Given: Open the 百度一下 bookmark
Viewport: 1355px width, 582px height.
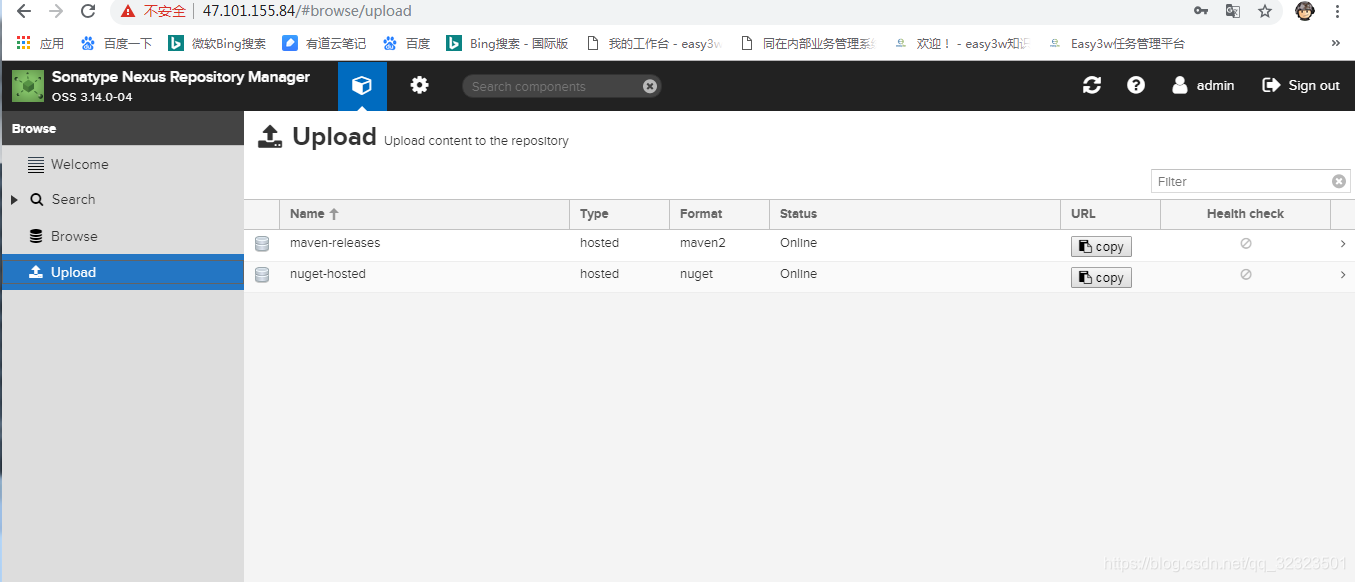Looking at the screenshot, I should (x=116, y=43).
